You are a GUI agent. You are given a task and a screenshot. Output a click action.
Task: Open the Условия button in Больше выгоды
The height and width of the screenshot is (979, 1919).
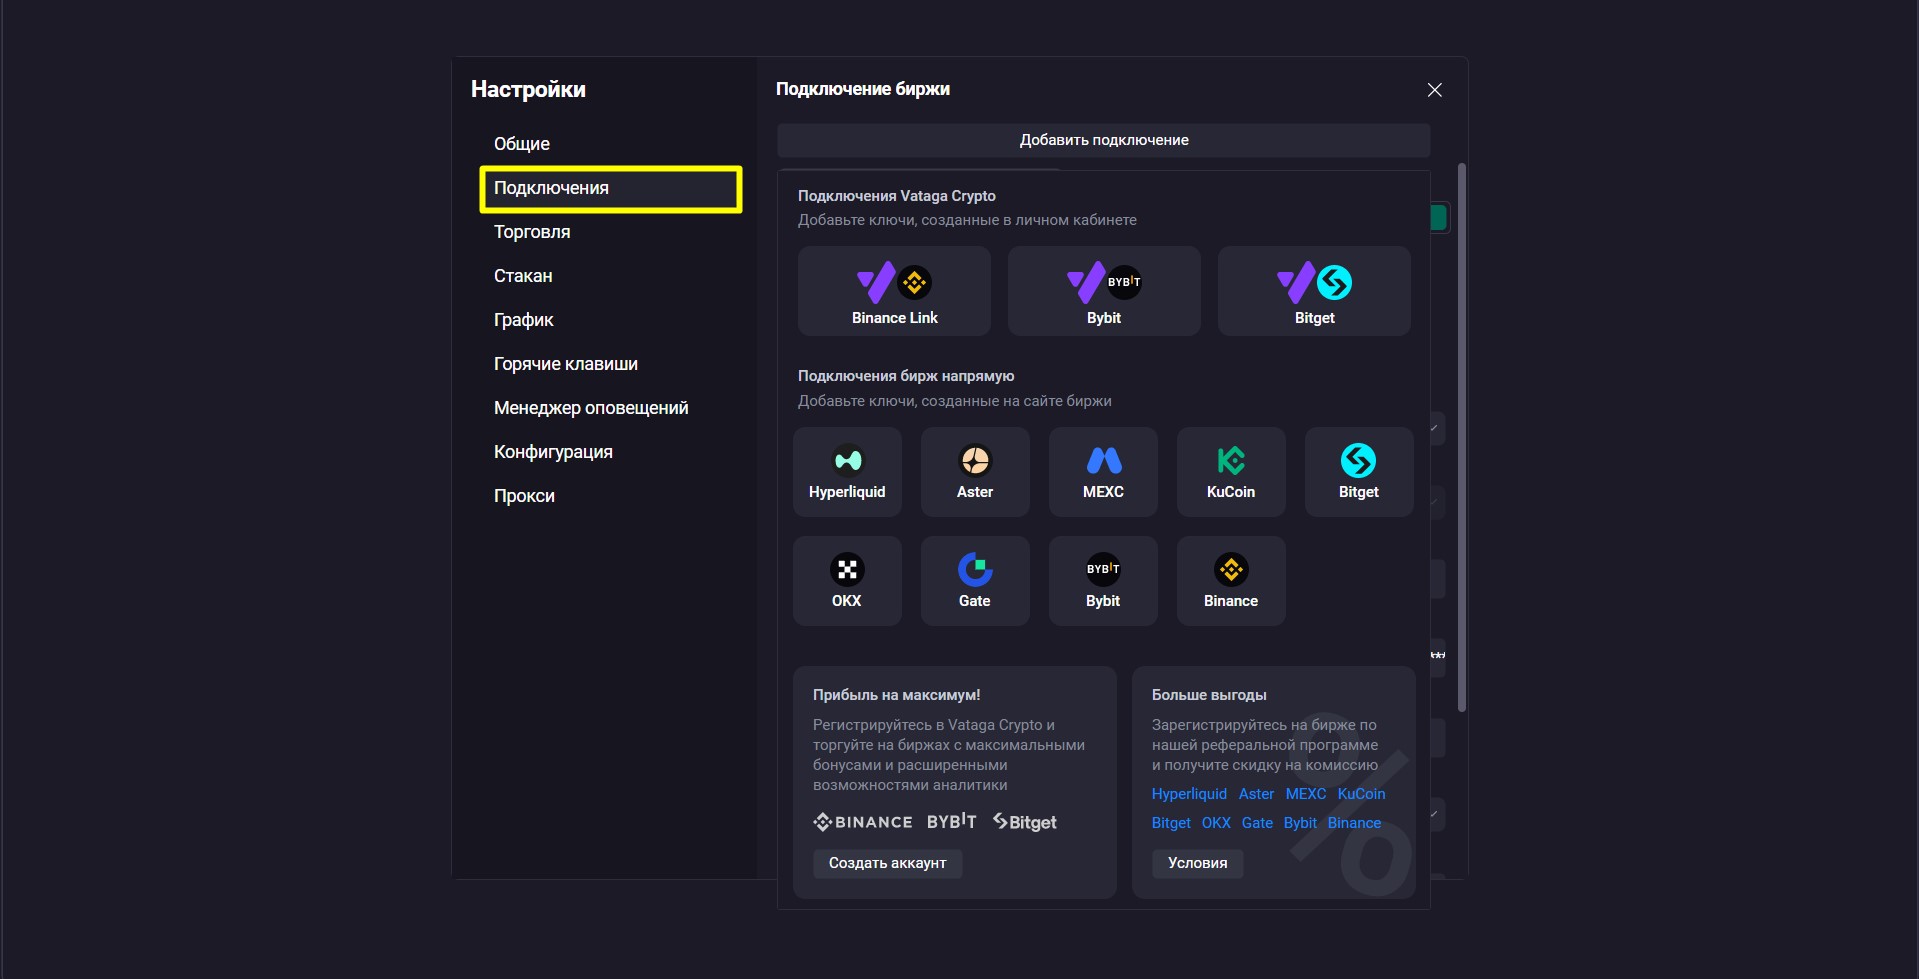coord(1197,863)
